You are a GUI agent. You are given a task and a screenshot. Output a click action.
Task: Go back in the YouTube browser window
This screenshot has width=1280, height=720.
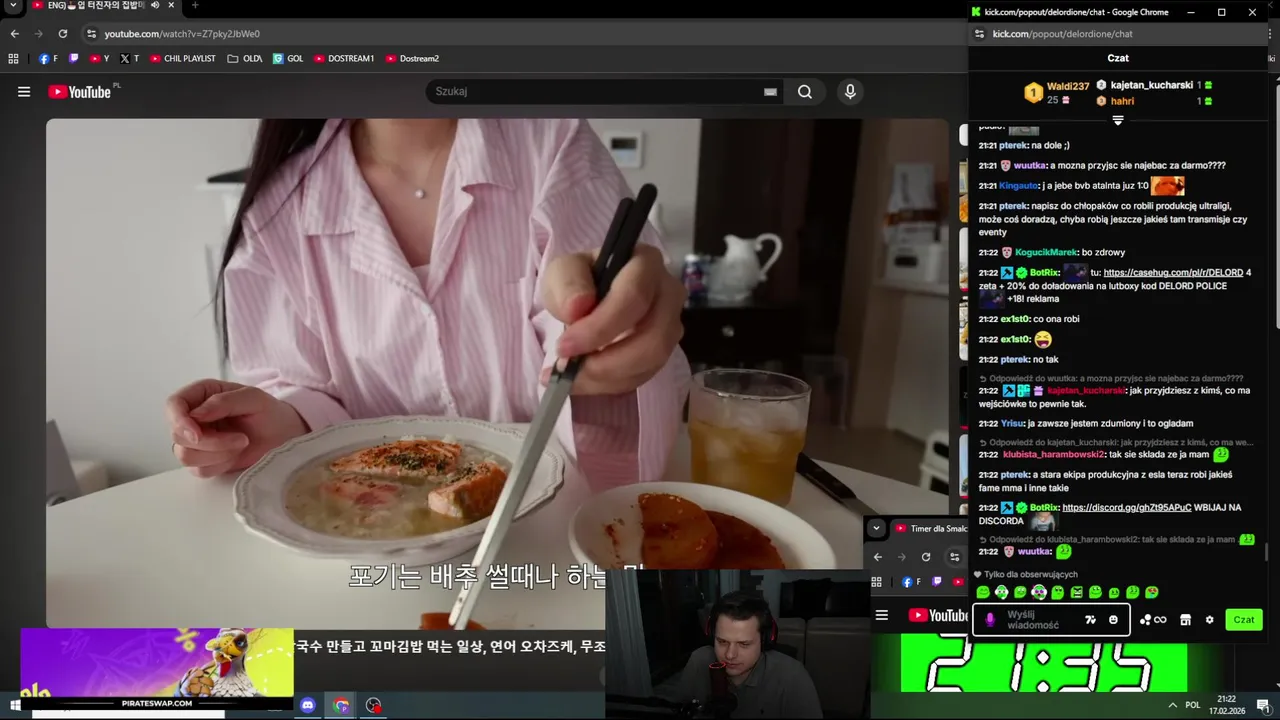pyautogui.click(x=14, y=34)
